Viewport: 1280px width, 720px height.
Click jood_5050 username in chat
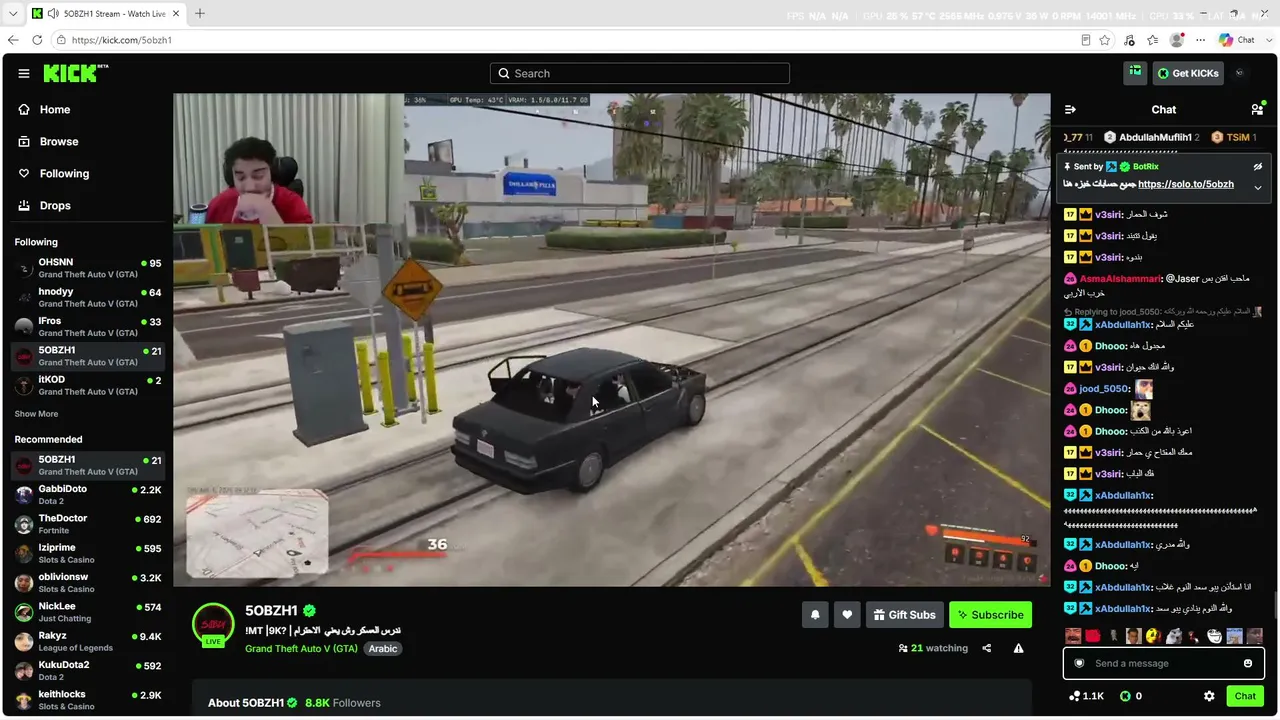pyautogui.click(x=1104, y=389)
